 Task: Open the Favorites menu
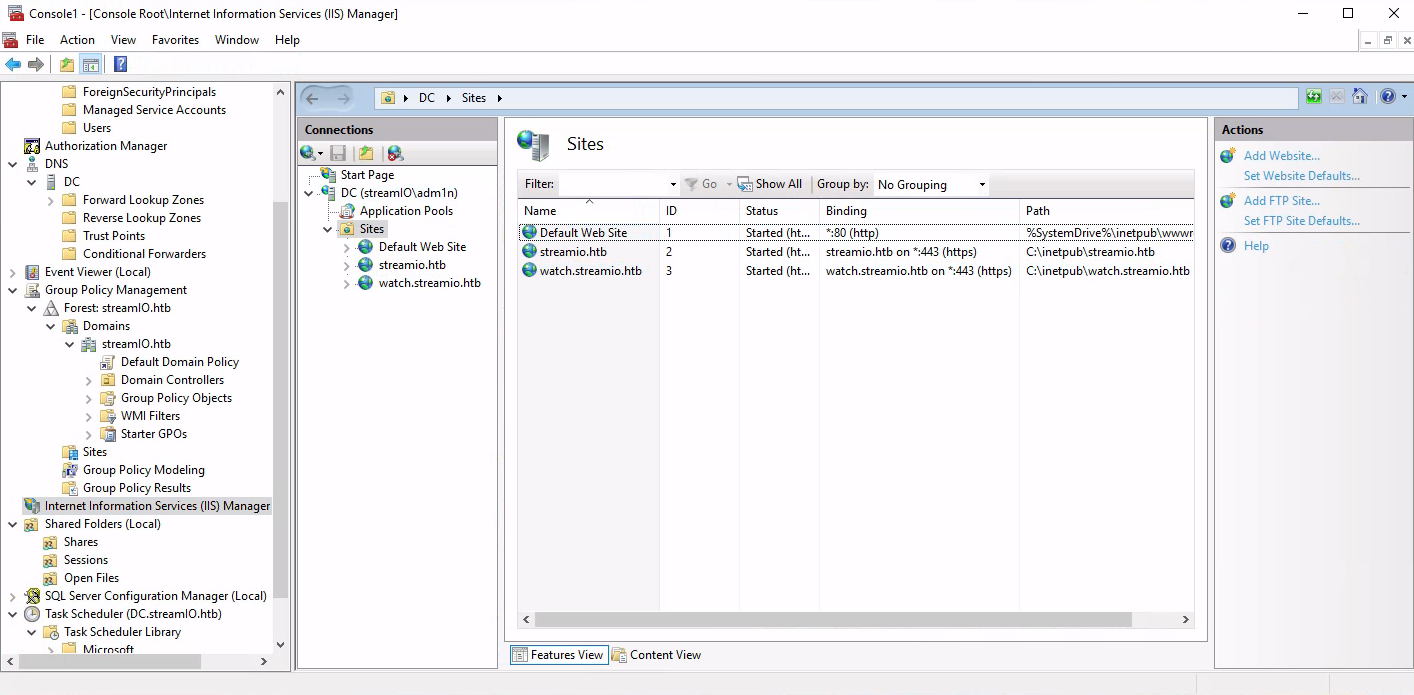175,40
